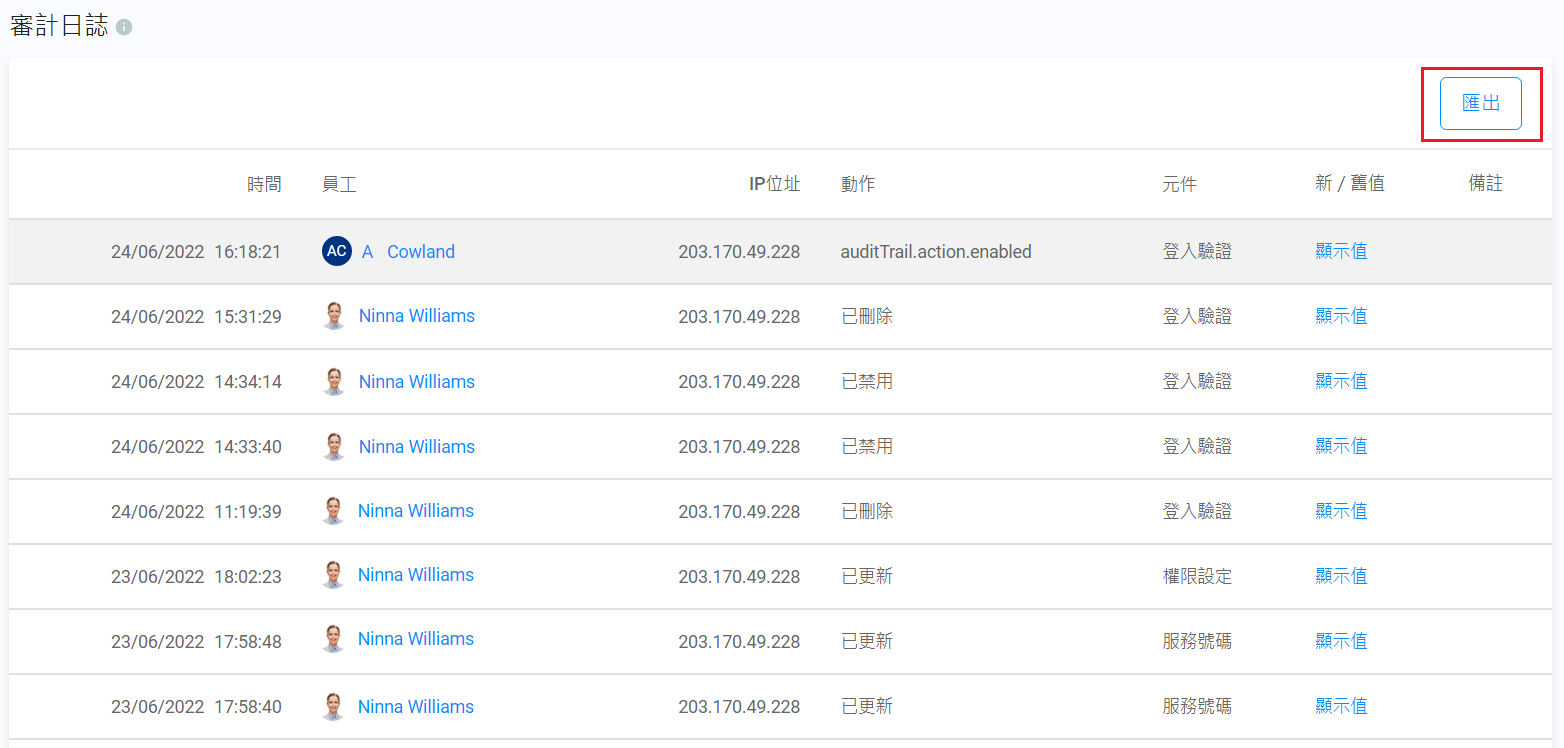This screenshot has width=1564, height=748.
Task: Click Ninna Williams' avatar in the 17:58:40 row
Action: click(x=334, y=706)
